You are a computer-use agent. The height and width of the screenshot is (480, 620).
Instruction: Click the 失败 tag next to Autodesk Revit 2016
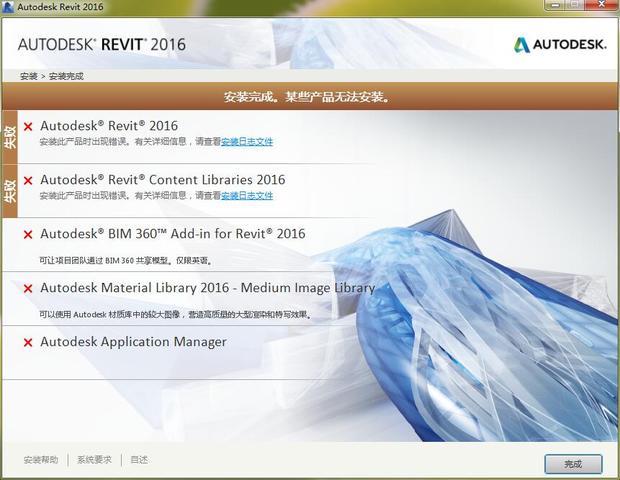(10, 135)
